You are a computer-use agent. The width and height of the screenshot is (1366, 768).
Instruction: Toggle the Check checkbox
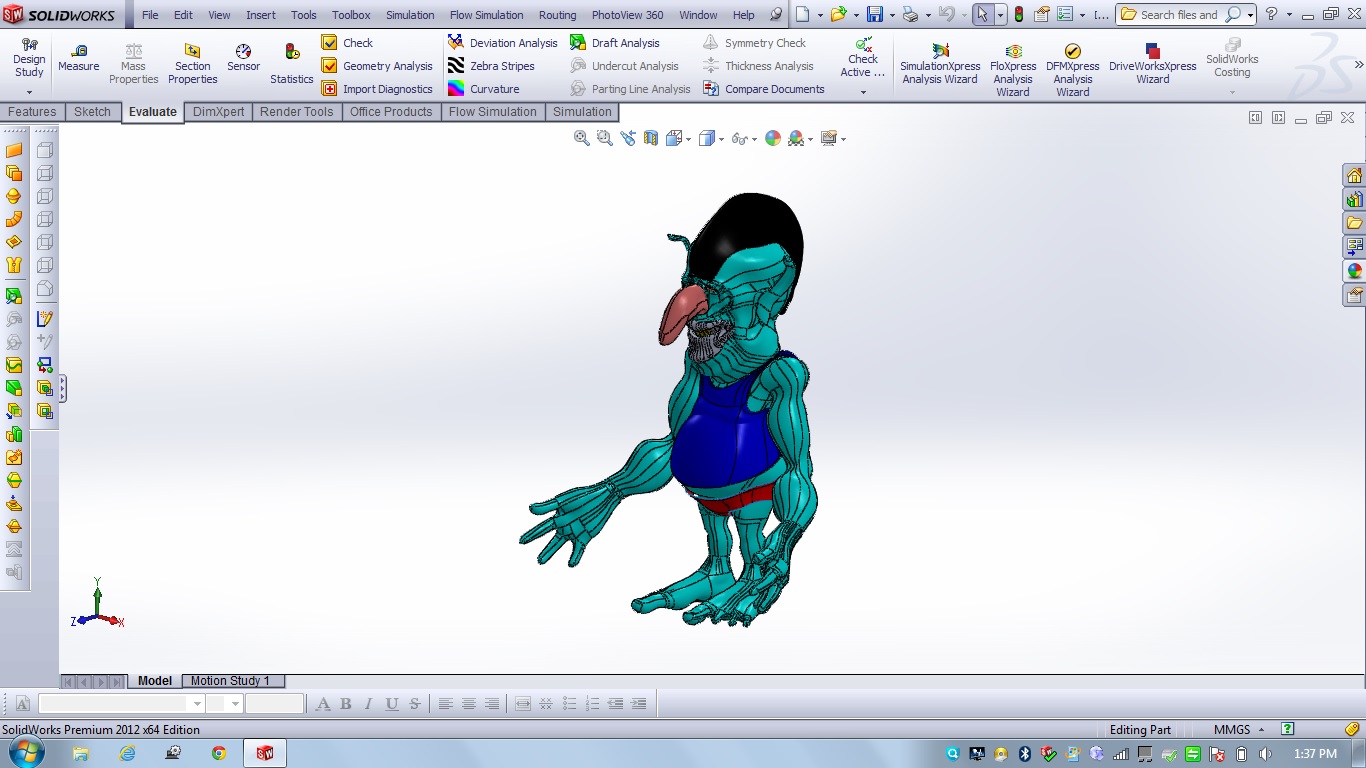329,43
